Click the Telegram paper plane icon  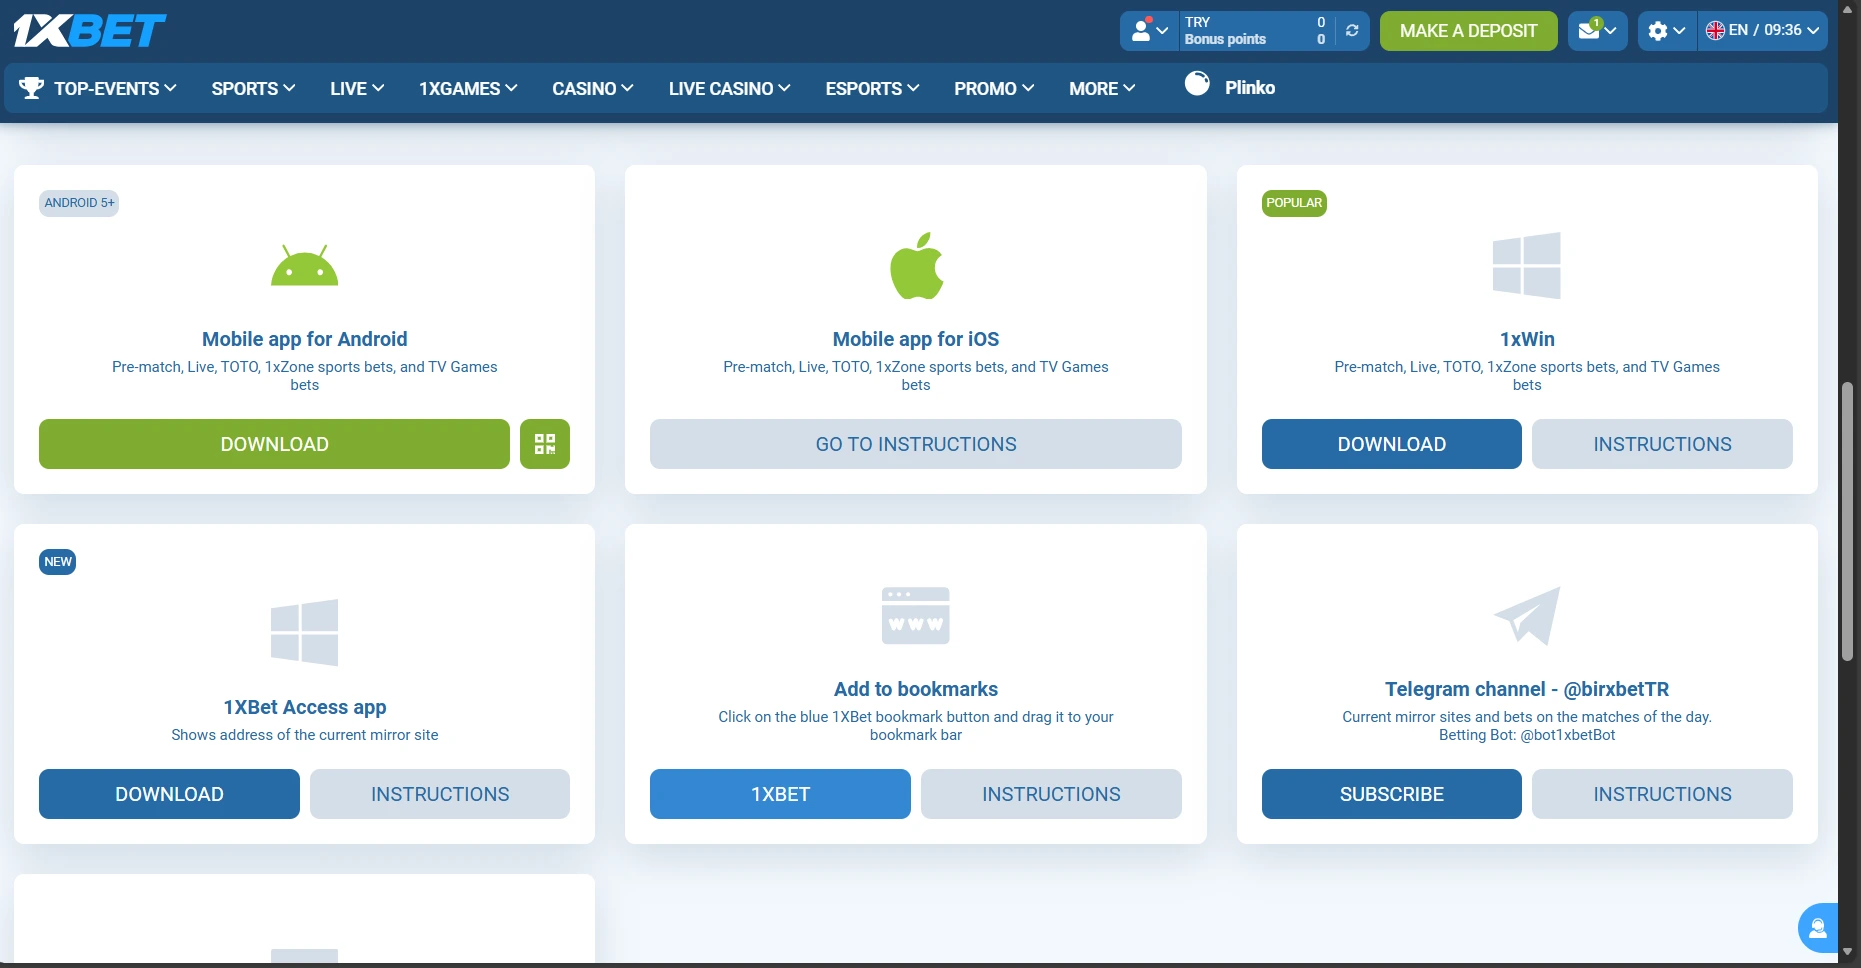[1527, 615]
